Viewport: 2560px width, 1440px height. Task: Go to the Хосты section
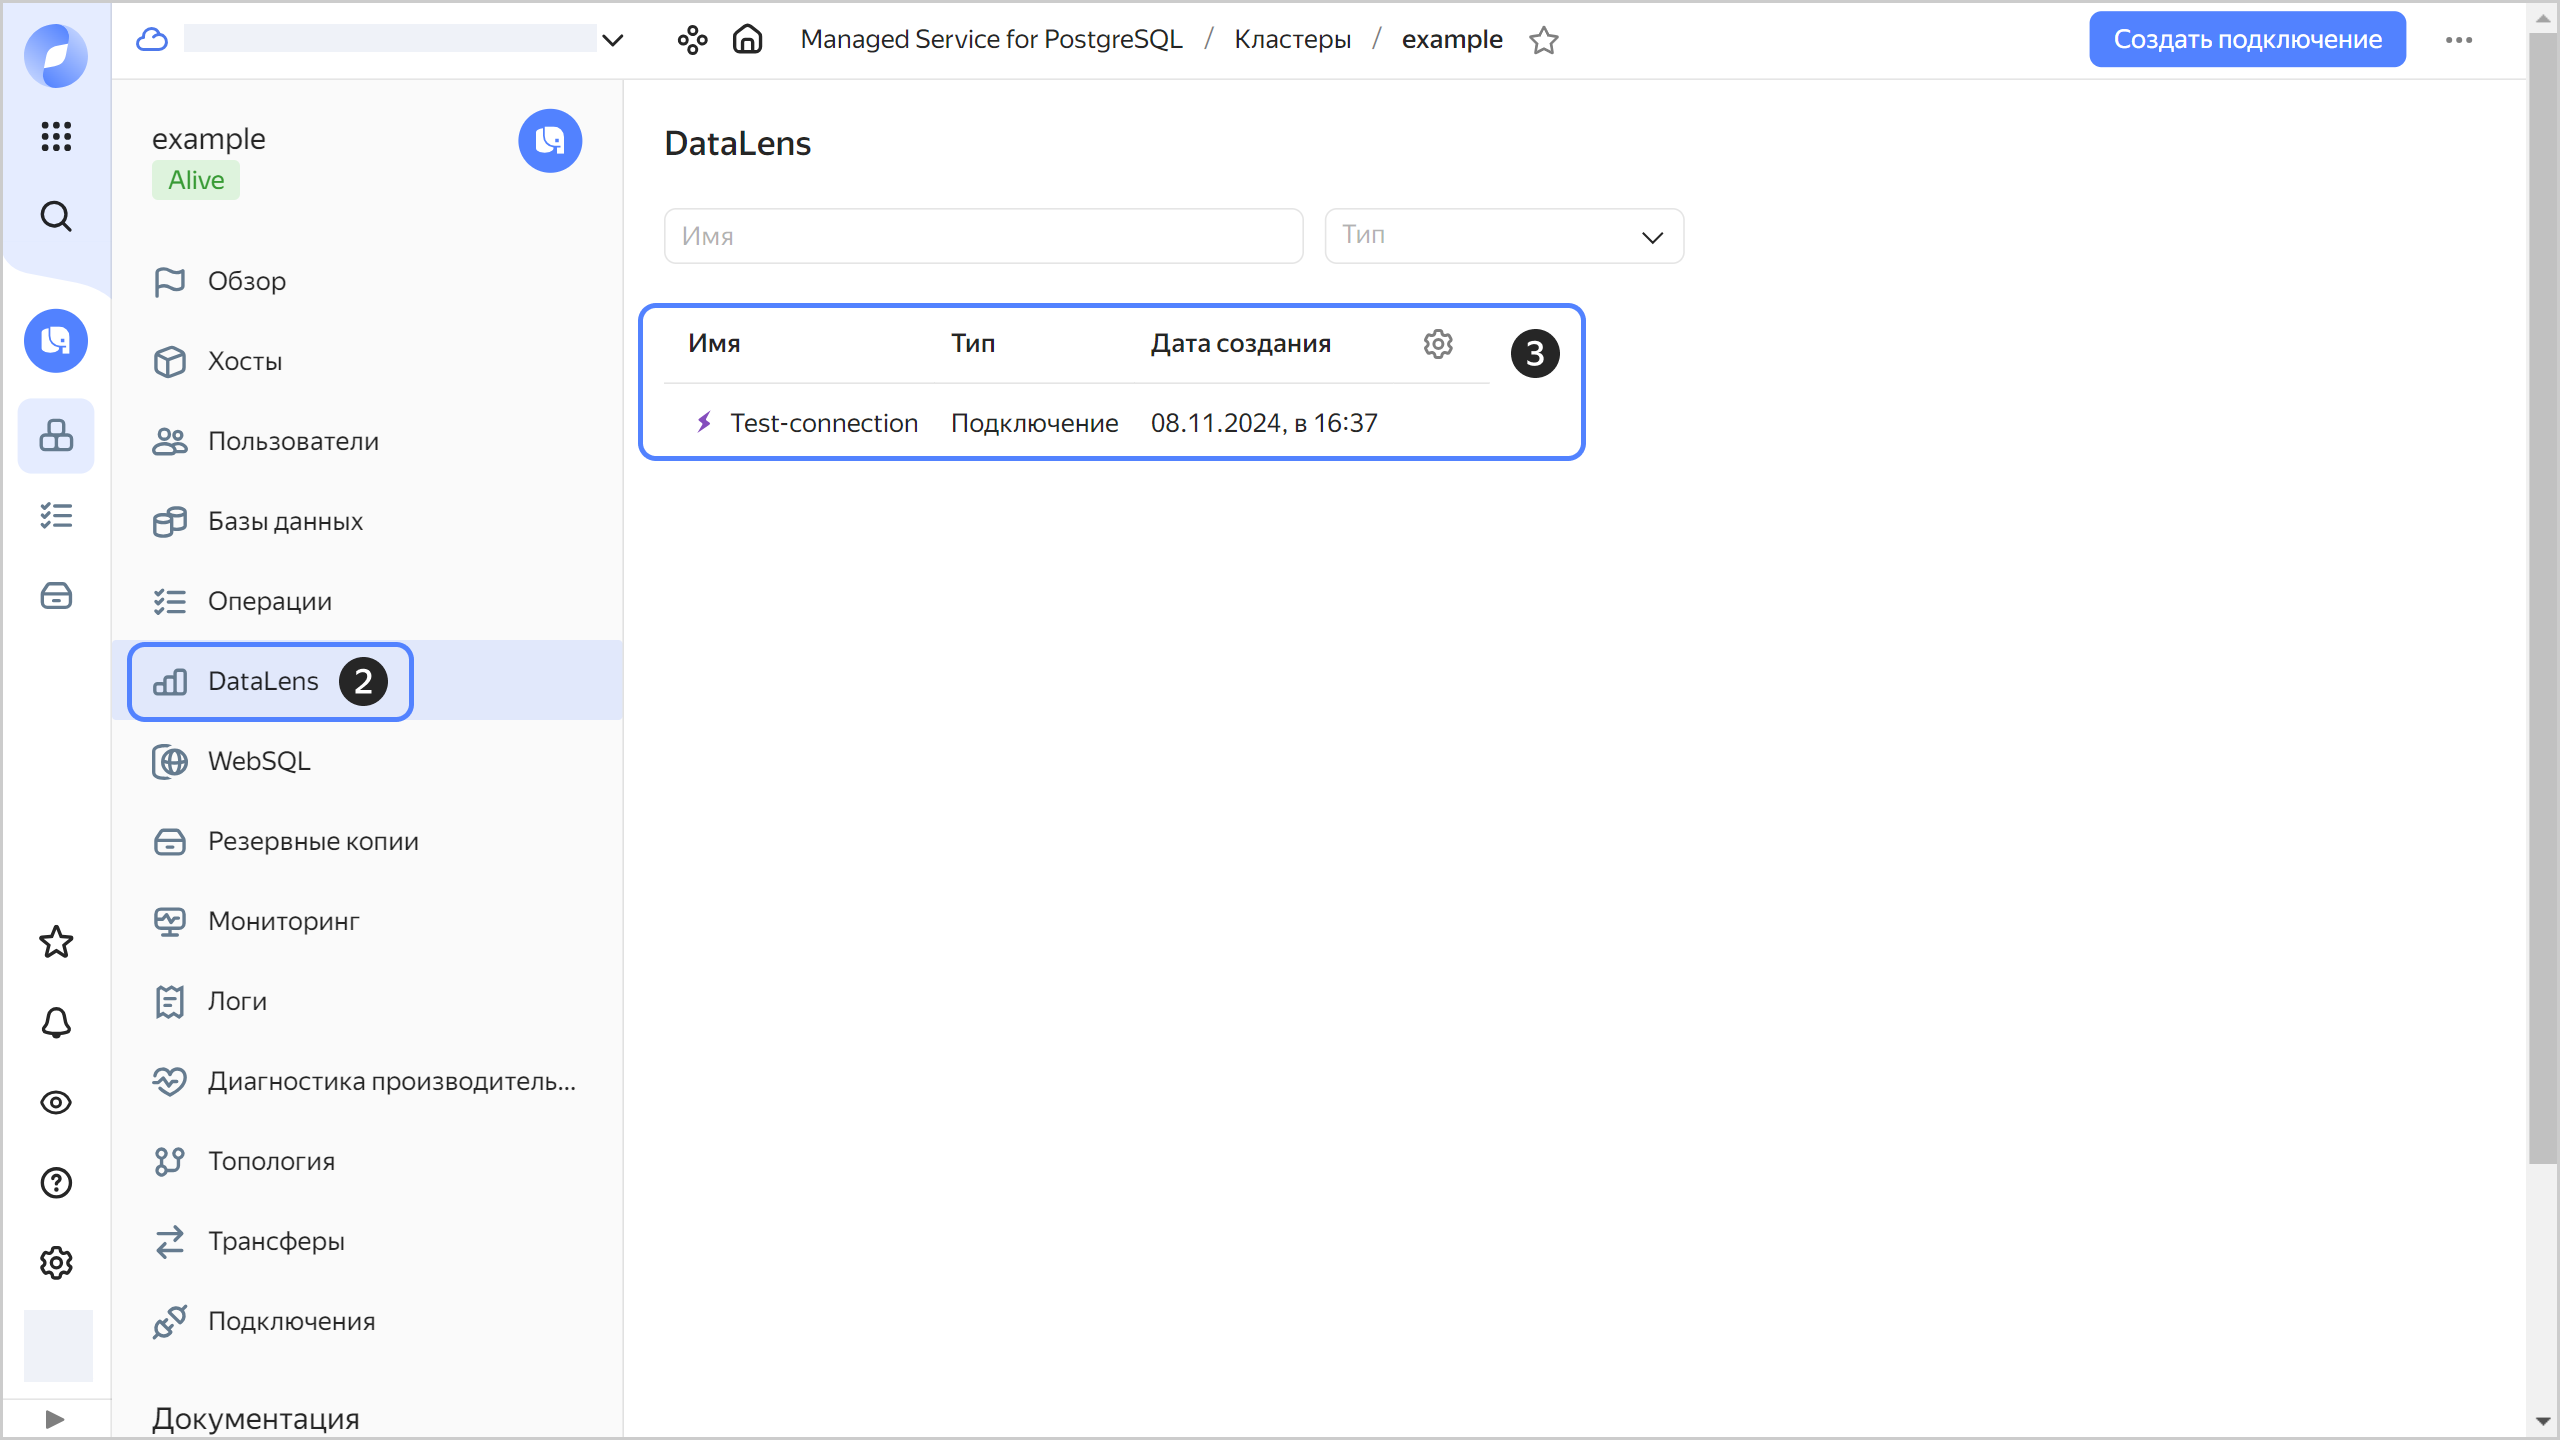coord(245,361)
